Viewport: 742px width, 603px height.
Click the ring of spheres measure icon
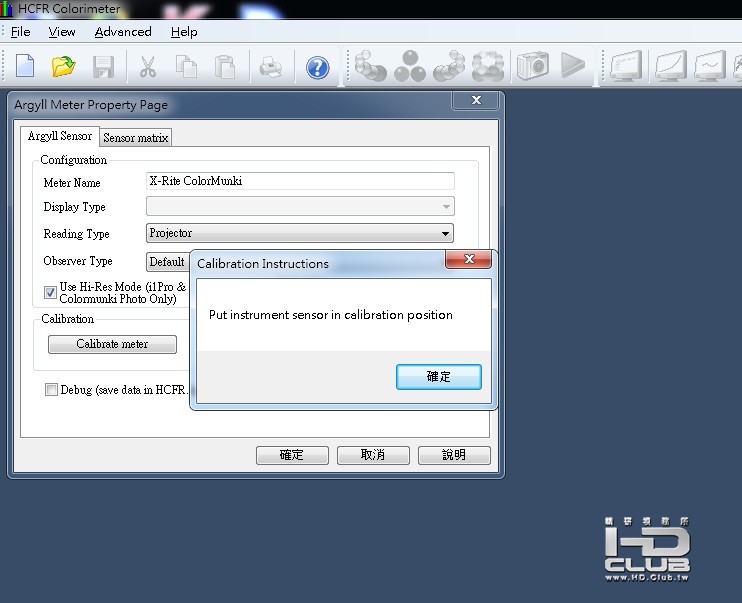(x=488, y=66)
